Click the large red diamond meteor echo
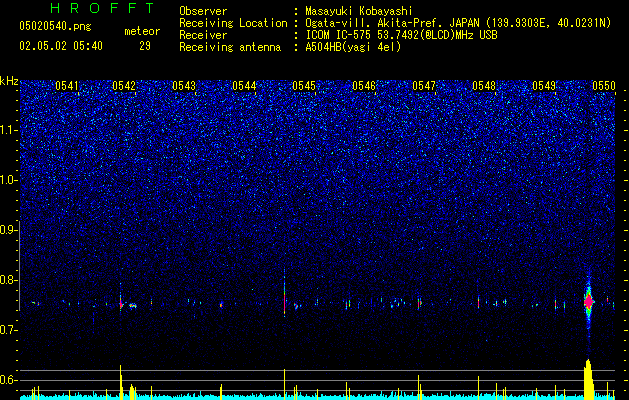629x400 pixels. 588,301
